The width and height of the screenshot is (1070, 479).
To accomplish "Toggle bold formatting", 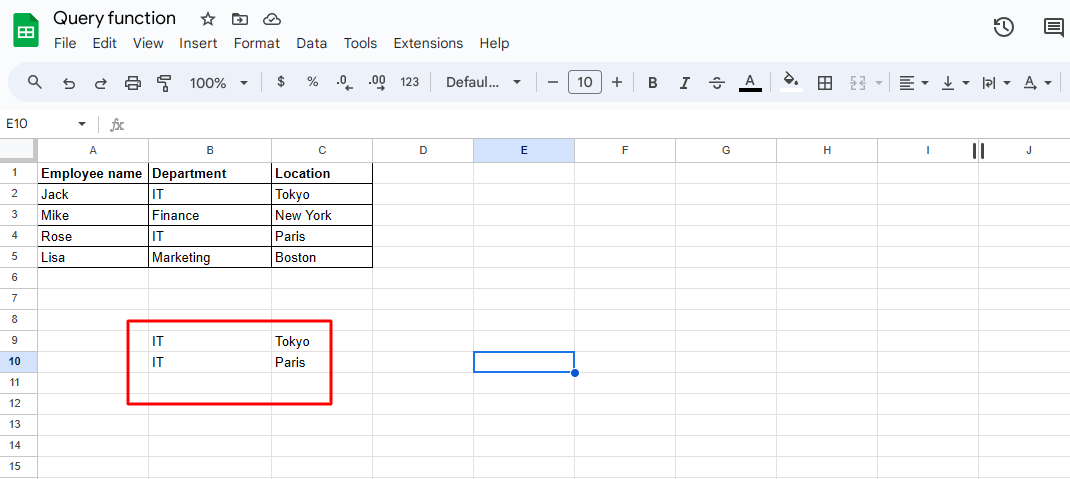I will tap(653, 83).
